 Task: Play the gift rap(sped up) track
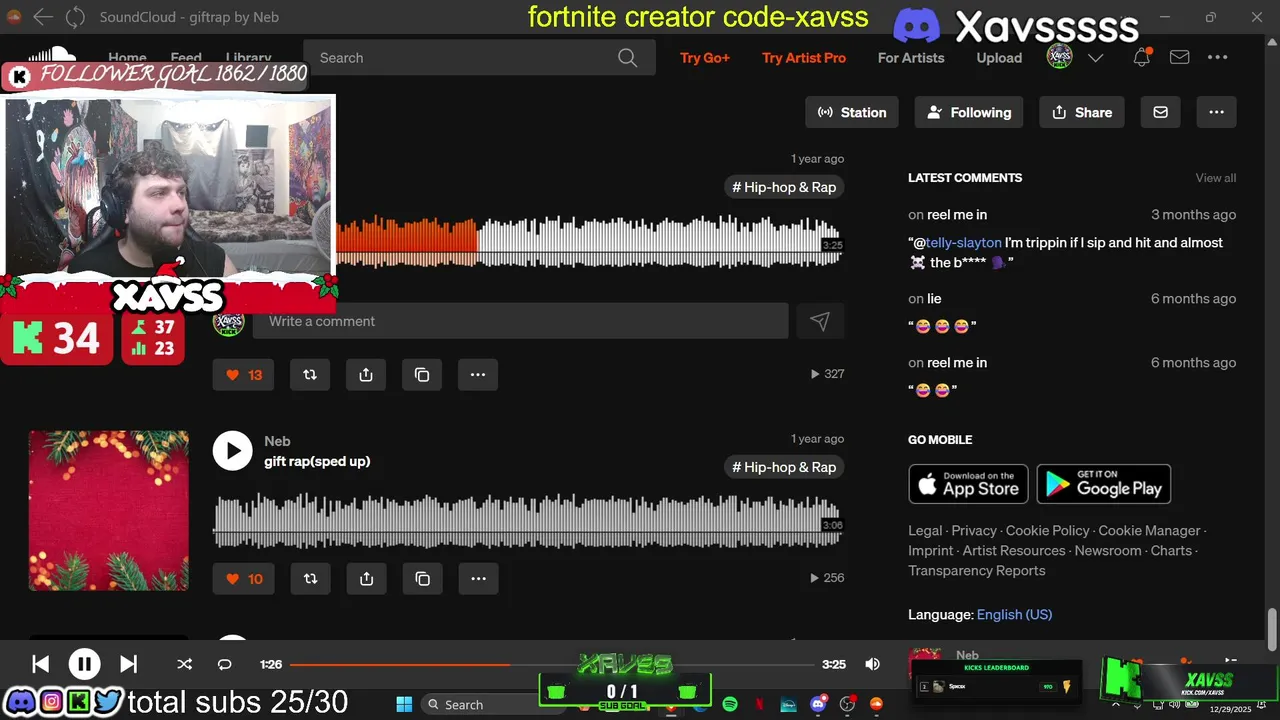tap(232, 451)
